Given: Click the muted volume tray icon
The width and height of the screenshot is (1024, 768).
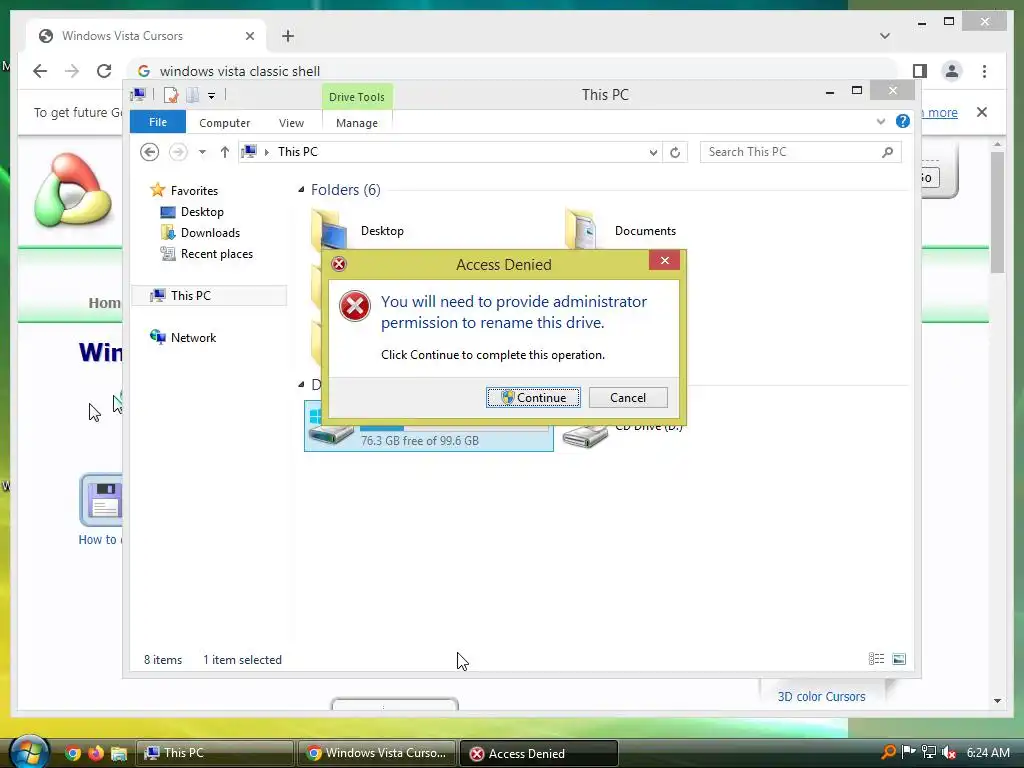Looking at the screenshot, I should click(x=949, y=752).
